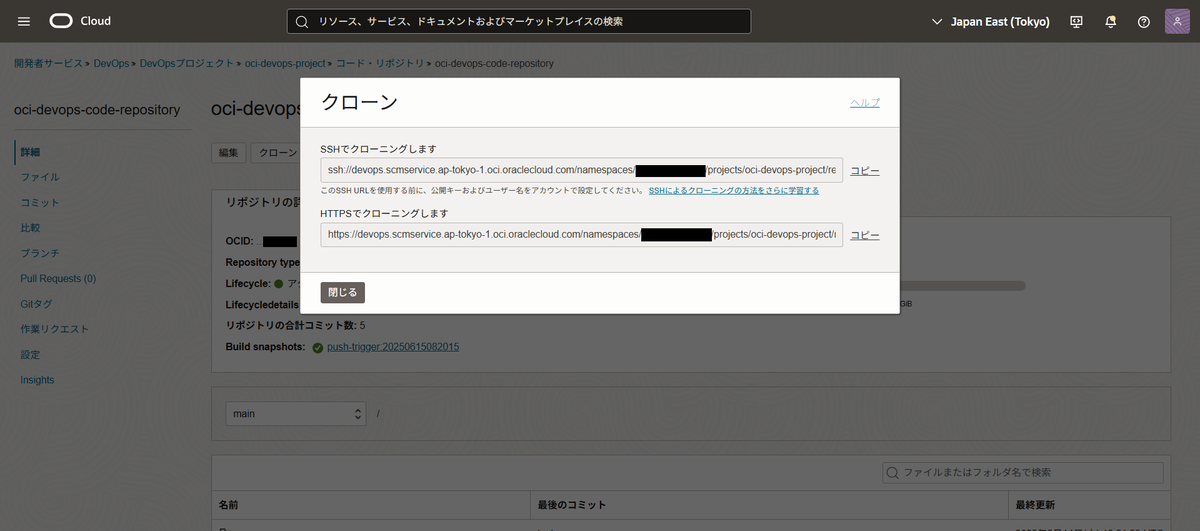Screen dimensions: 1200x531
Task: Open Pull Requests (0) in the sidebar
Action: click(x=58, y=278)
